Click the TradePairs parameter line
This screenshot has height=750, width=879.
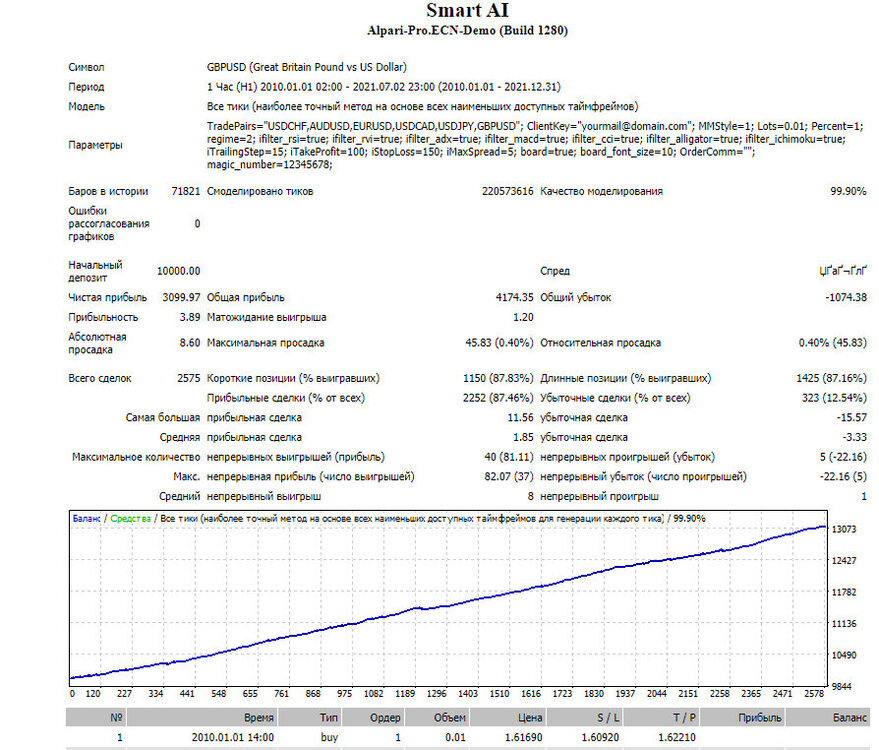click(535, 126)
